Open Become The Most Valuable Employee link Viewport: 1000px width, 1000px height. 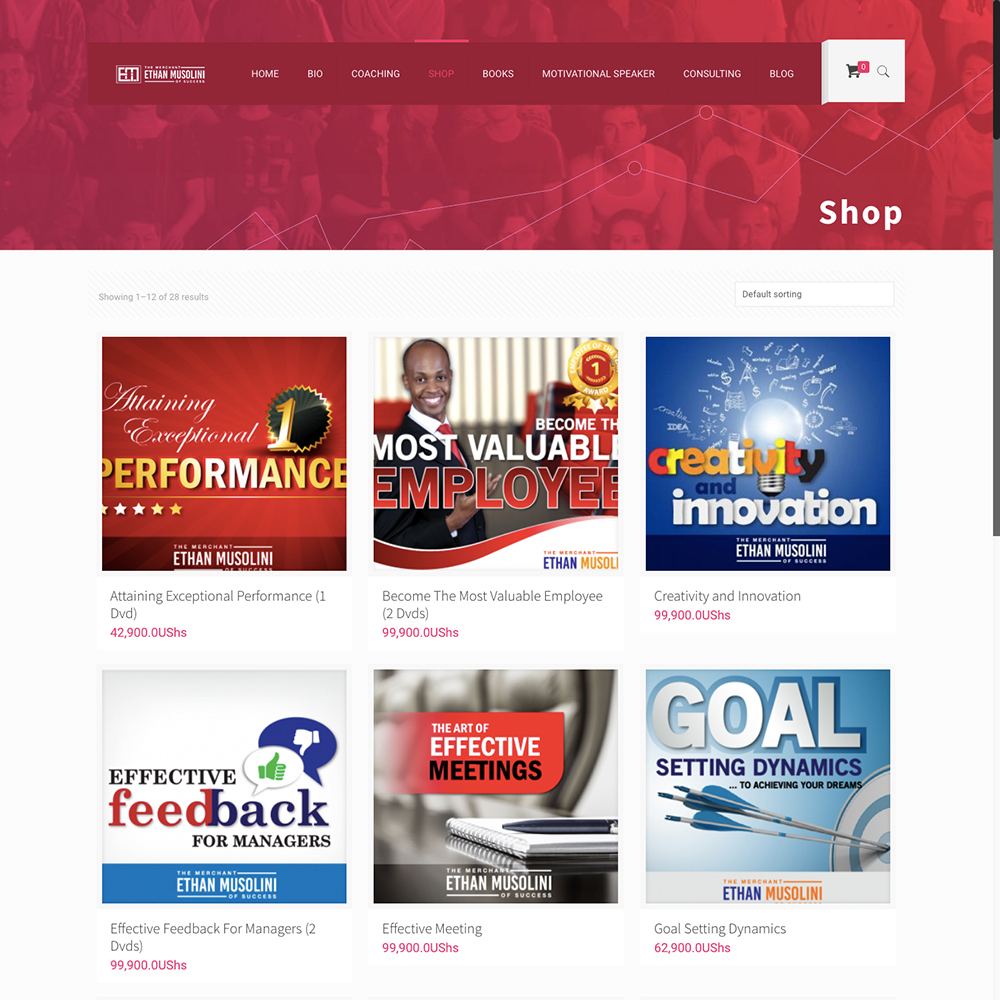(492, 605)
